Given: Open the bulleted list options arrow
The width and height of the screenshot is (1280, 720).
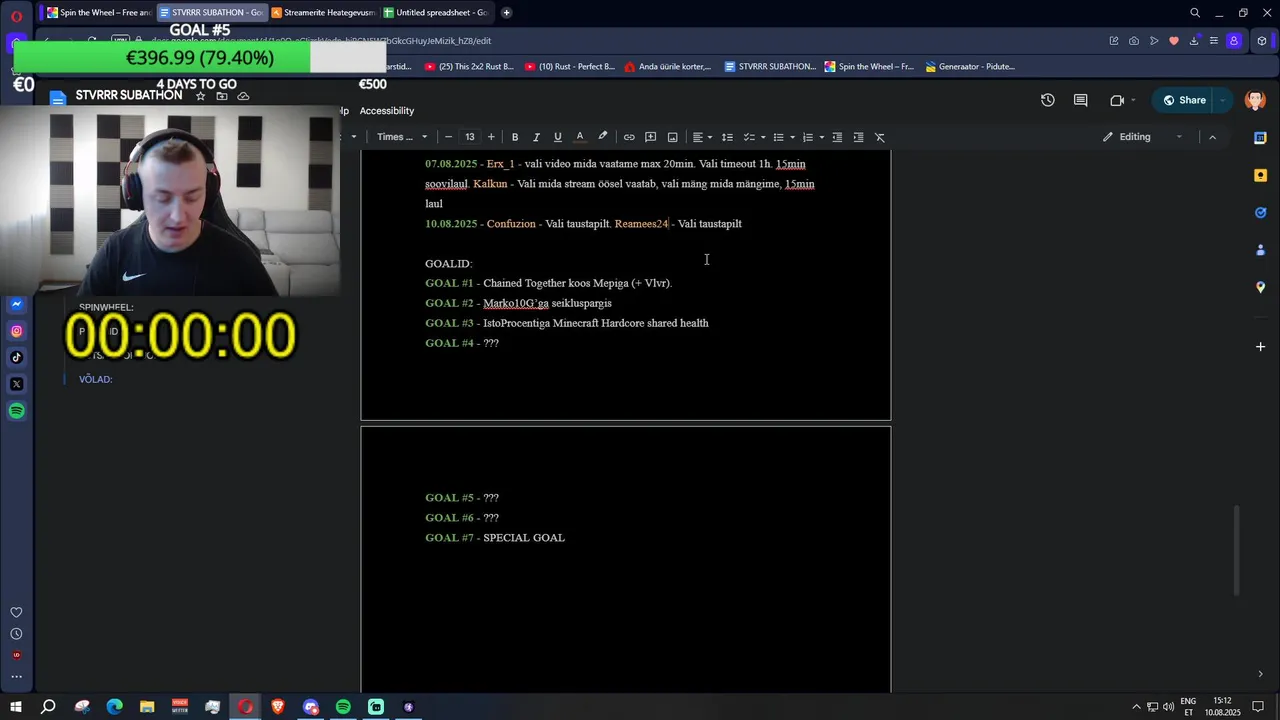Looking at the screenshot, I should coord(792,137).
